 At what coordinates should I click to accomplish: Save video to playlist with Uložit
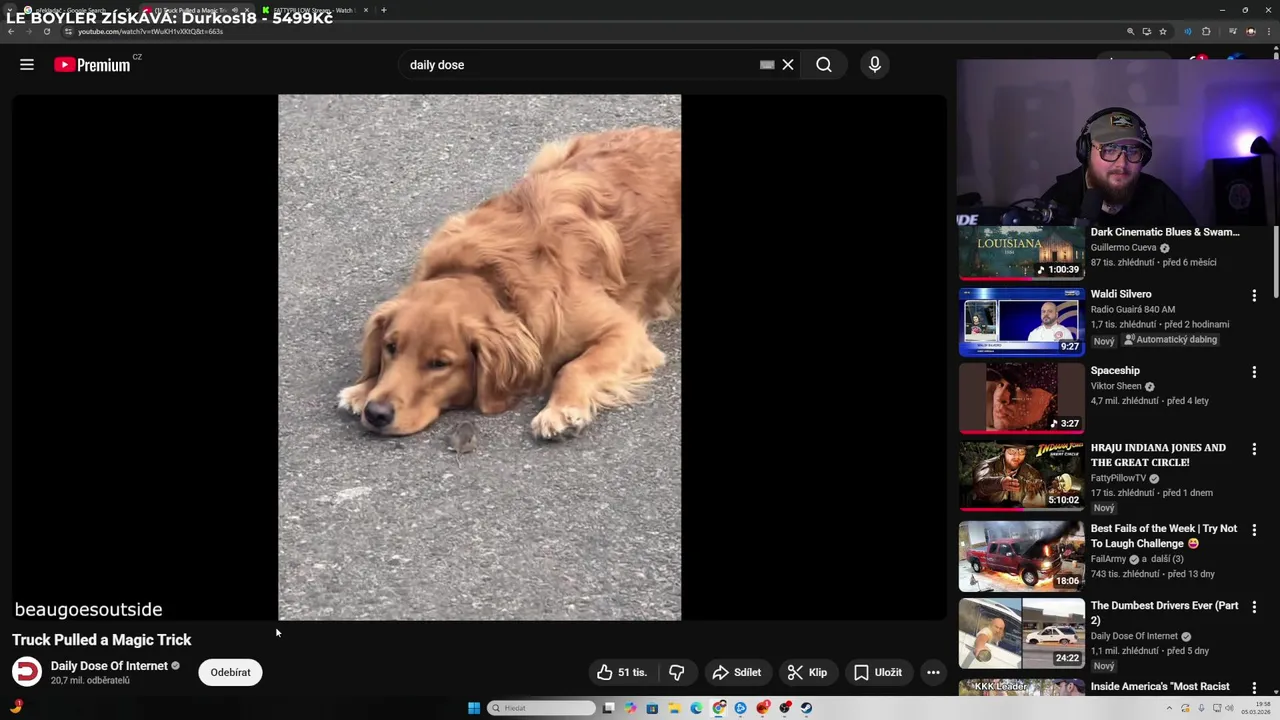pos(878,673)
